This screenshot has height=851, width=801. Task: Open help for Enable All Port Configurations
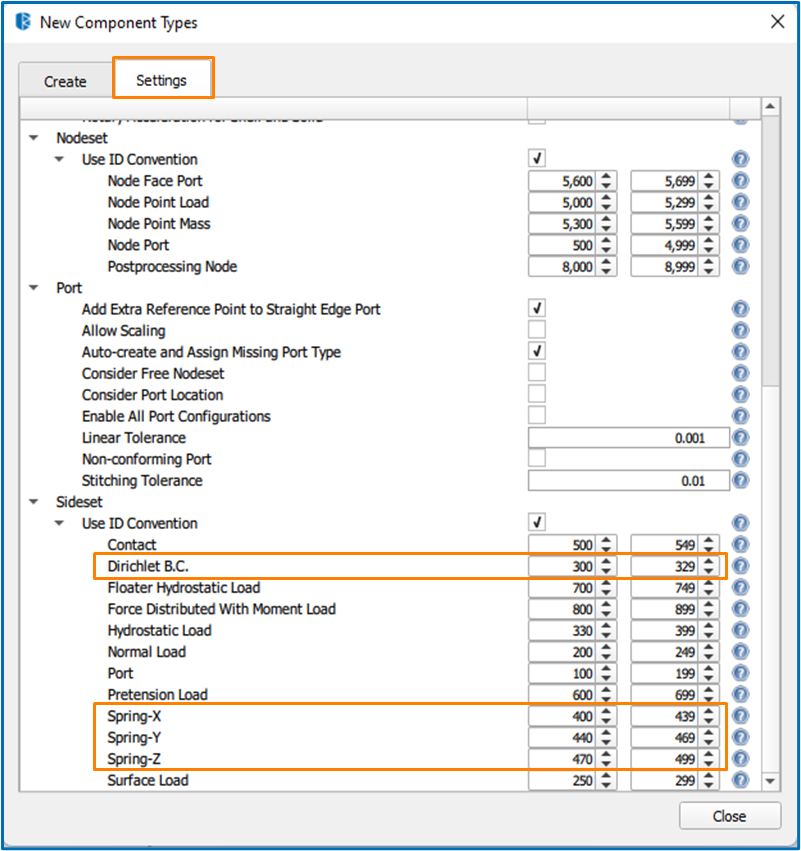click(740, 416)
